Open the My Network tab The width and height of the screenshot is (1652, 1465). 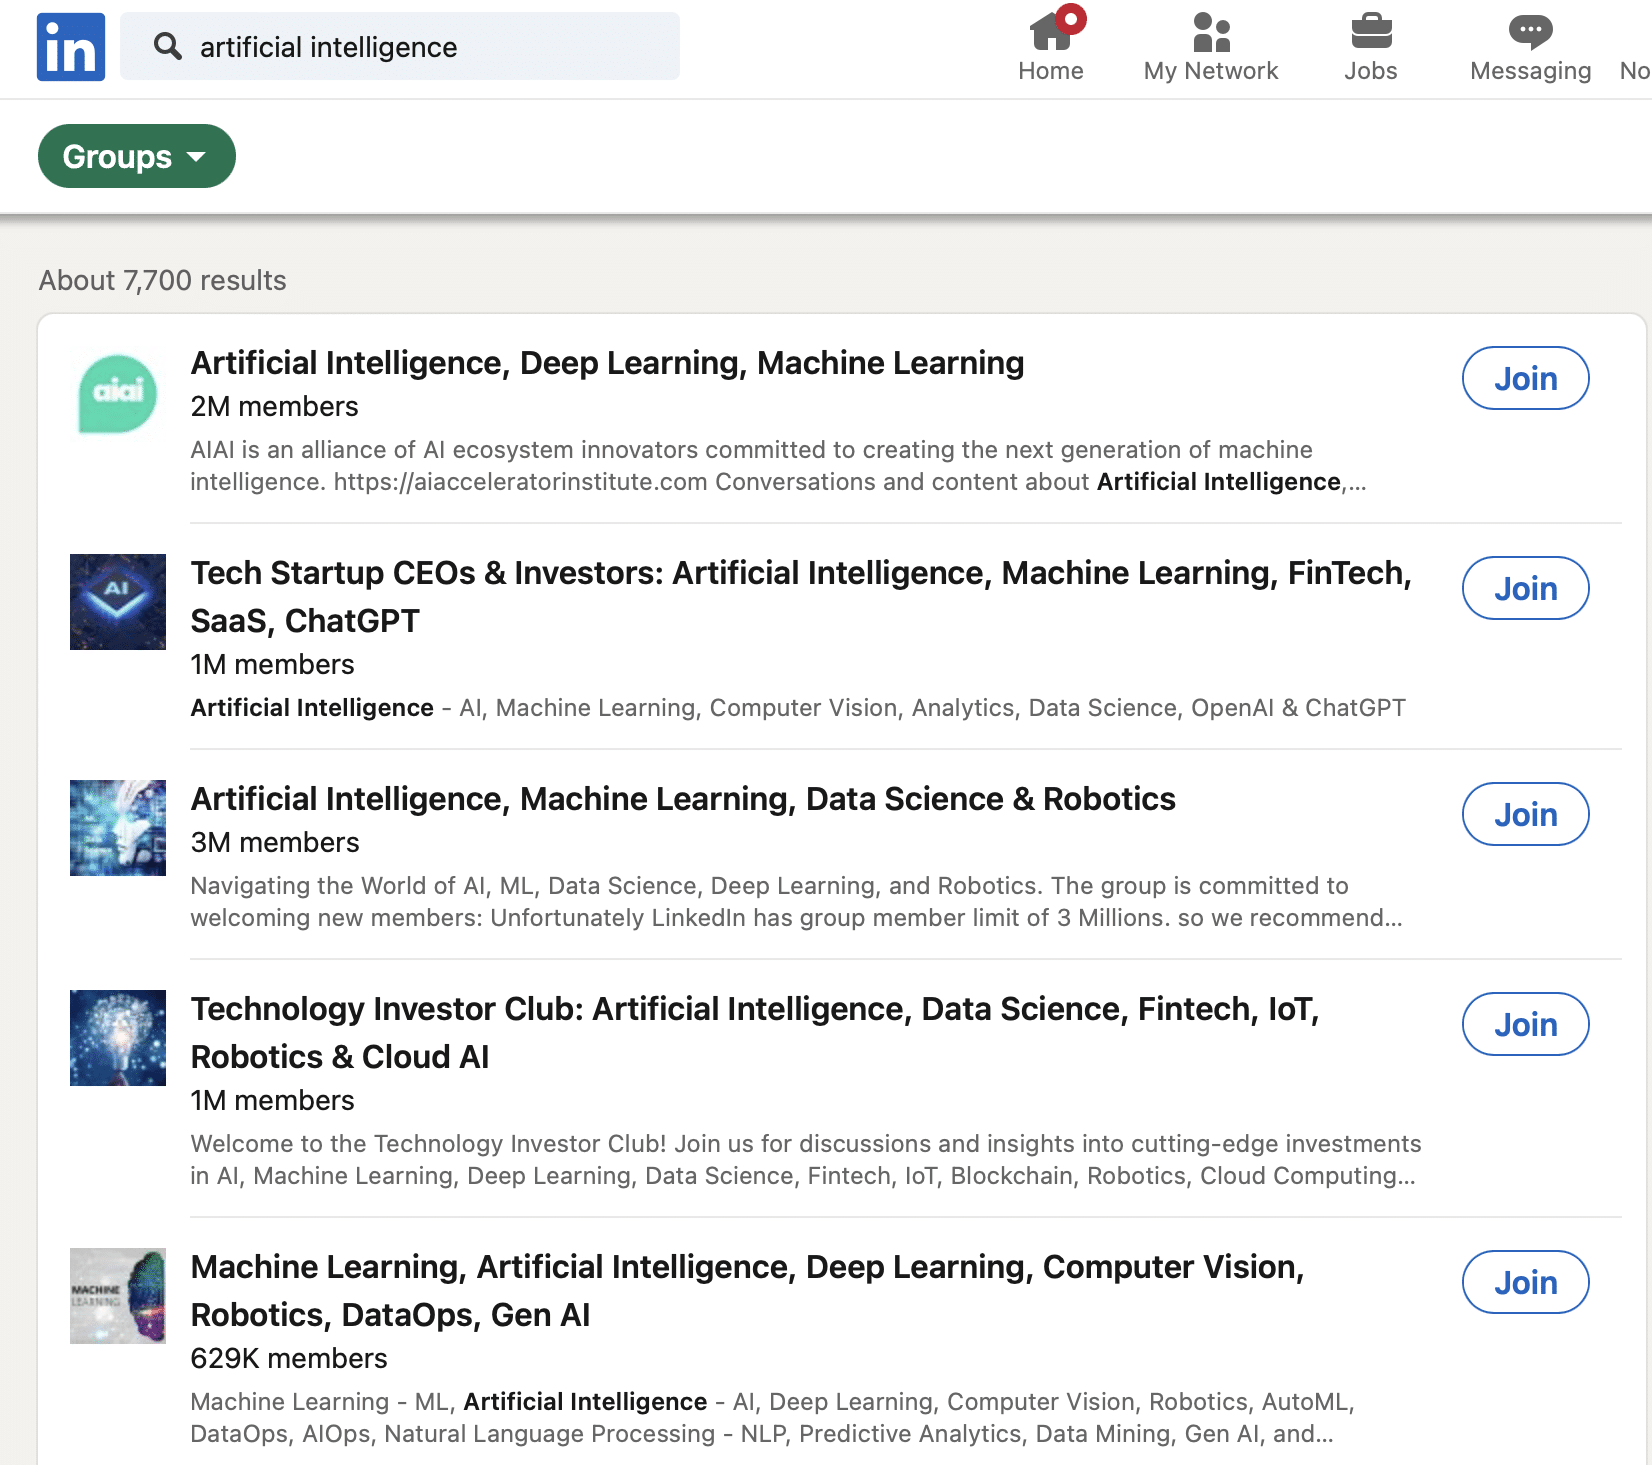(1211, 47)
